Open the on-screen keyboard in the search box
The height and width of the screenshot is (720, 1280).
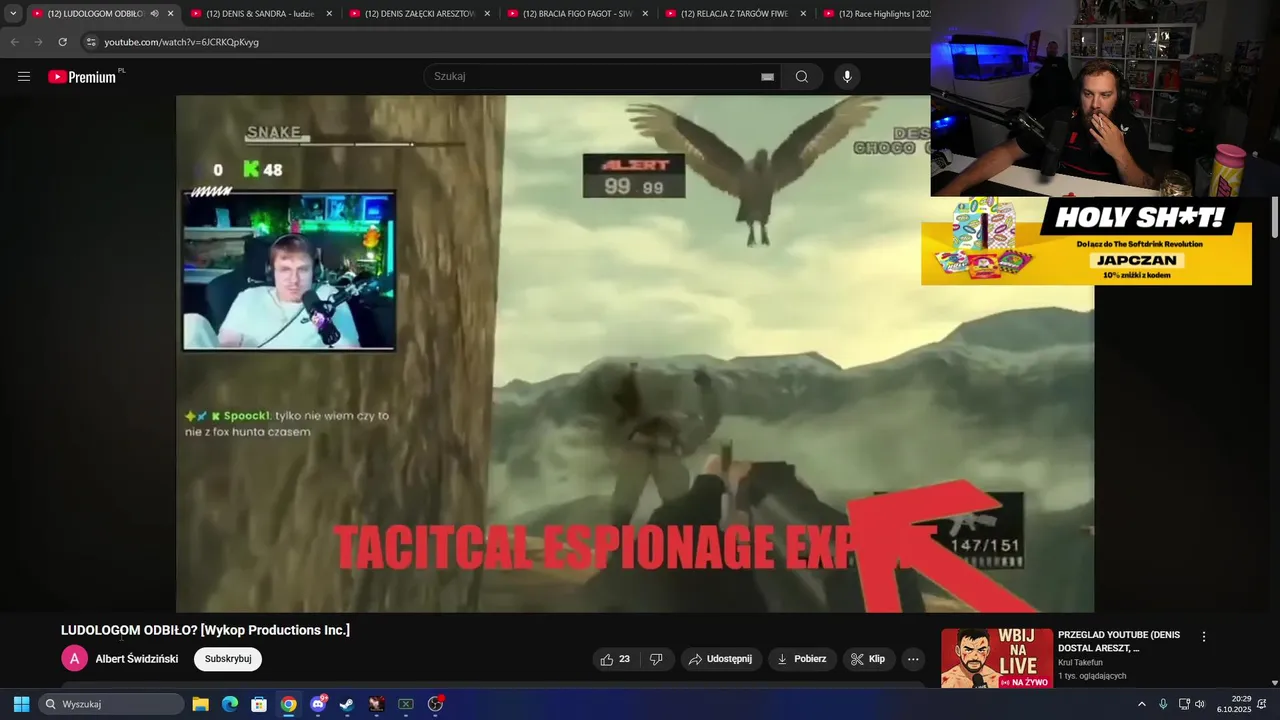click(x=767, y=77)
